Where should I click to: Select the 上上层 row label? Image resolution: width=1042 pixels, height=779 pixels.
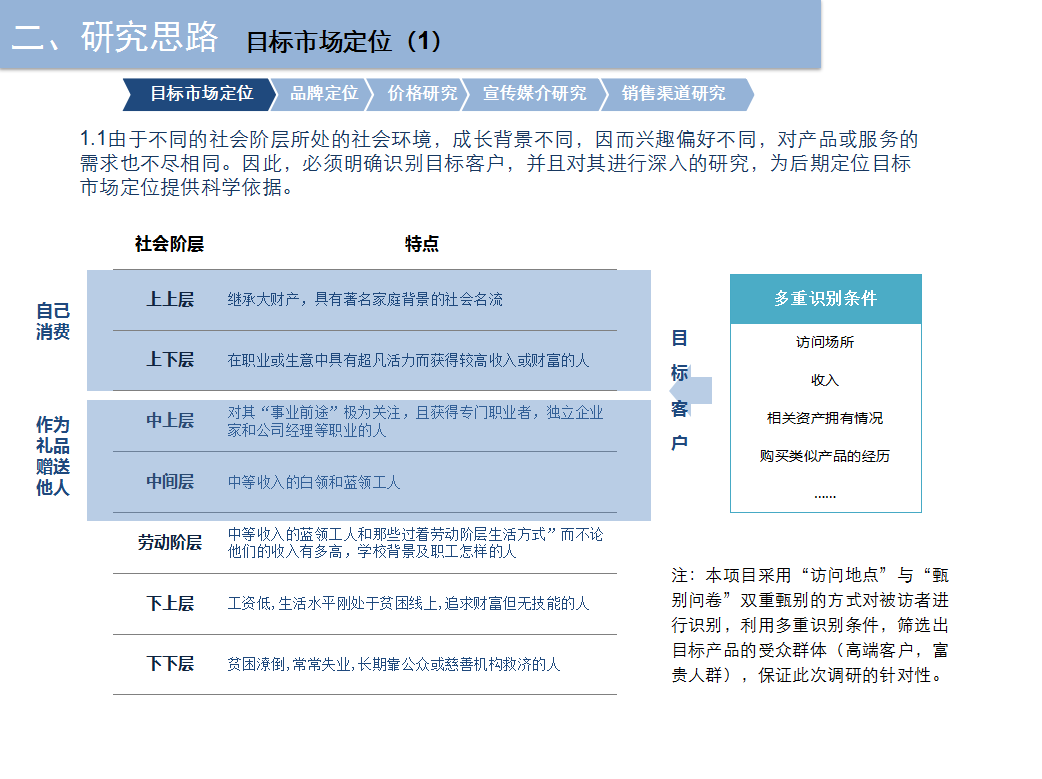(x=170, y=300)
